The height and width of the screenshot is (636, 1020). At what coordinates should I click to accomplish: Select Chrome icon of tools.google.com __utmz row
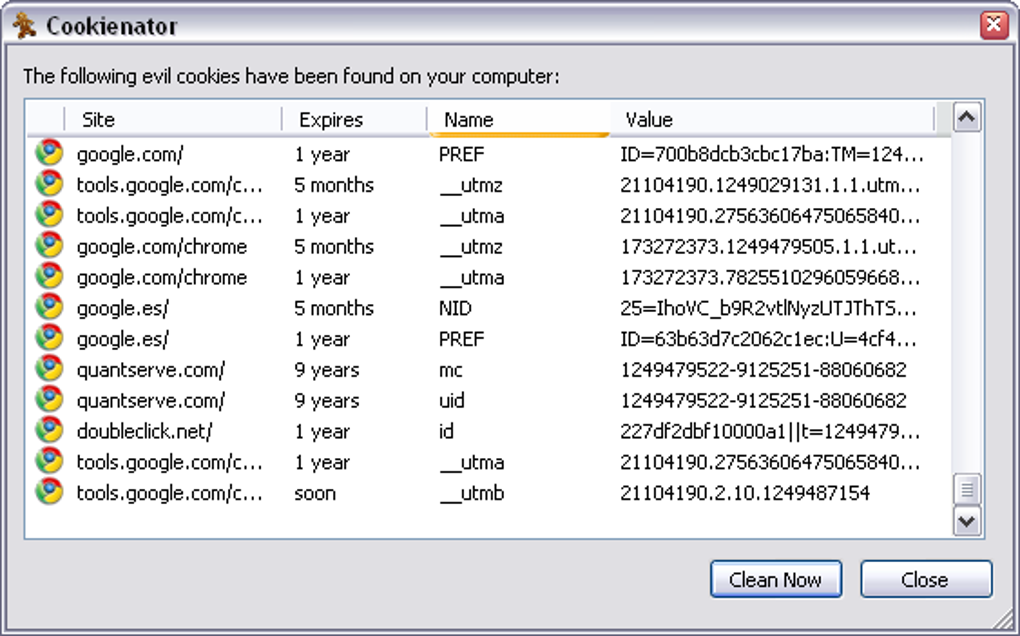49,184
